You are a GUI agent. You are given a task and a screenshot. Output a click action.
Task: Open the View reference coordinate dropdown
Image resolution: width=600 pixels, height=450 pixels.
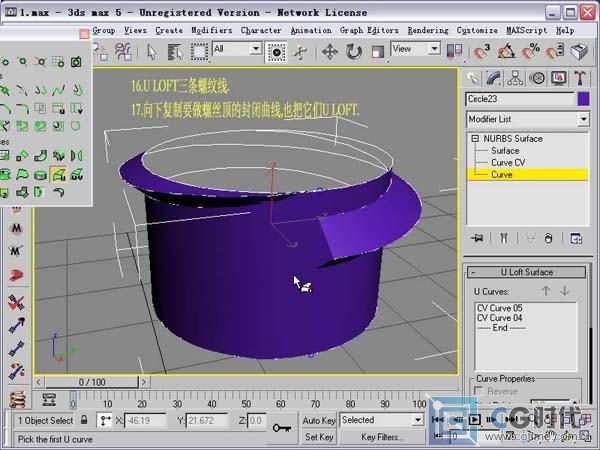click(x=434, y=49)
